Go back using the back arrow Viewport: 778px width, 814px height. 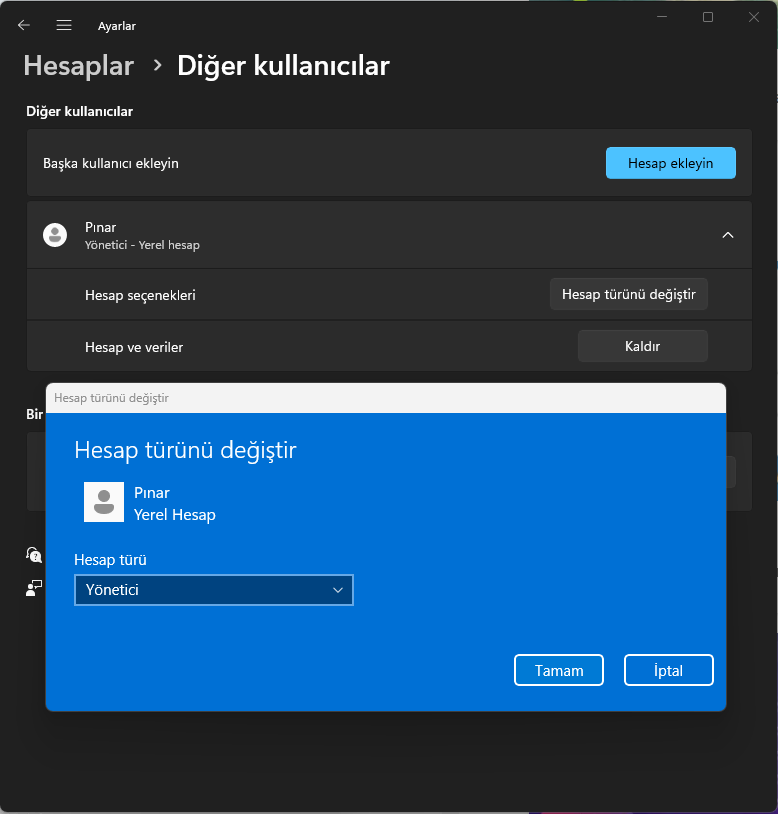(24, 25)
